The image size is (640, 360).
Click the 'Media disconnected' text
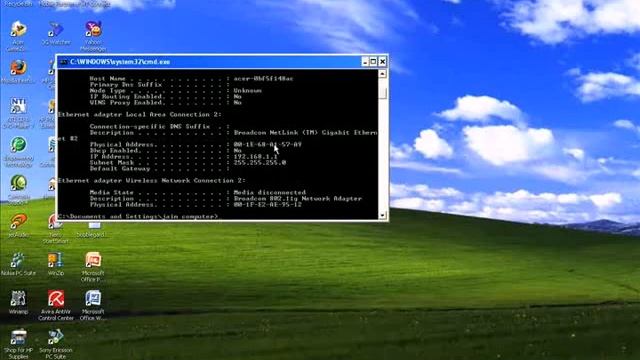click(x=269, y=192)
